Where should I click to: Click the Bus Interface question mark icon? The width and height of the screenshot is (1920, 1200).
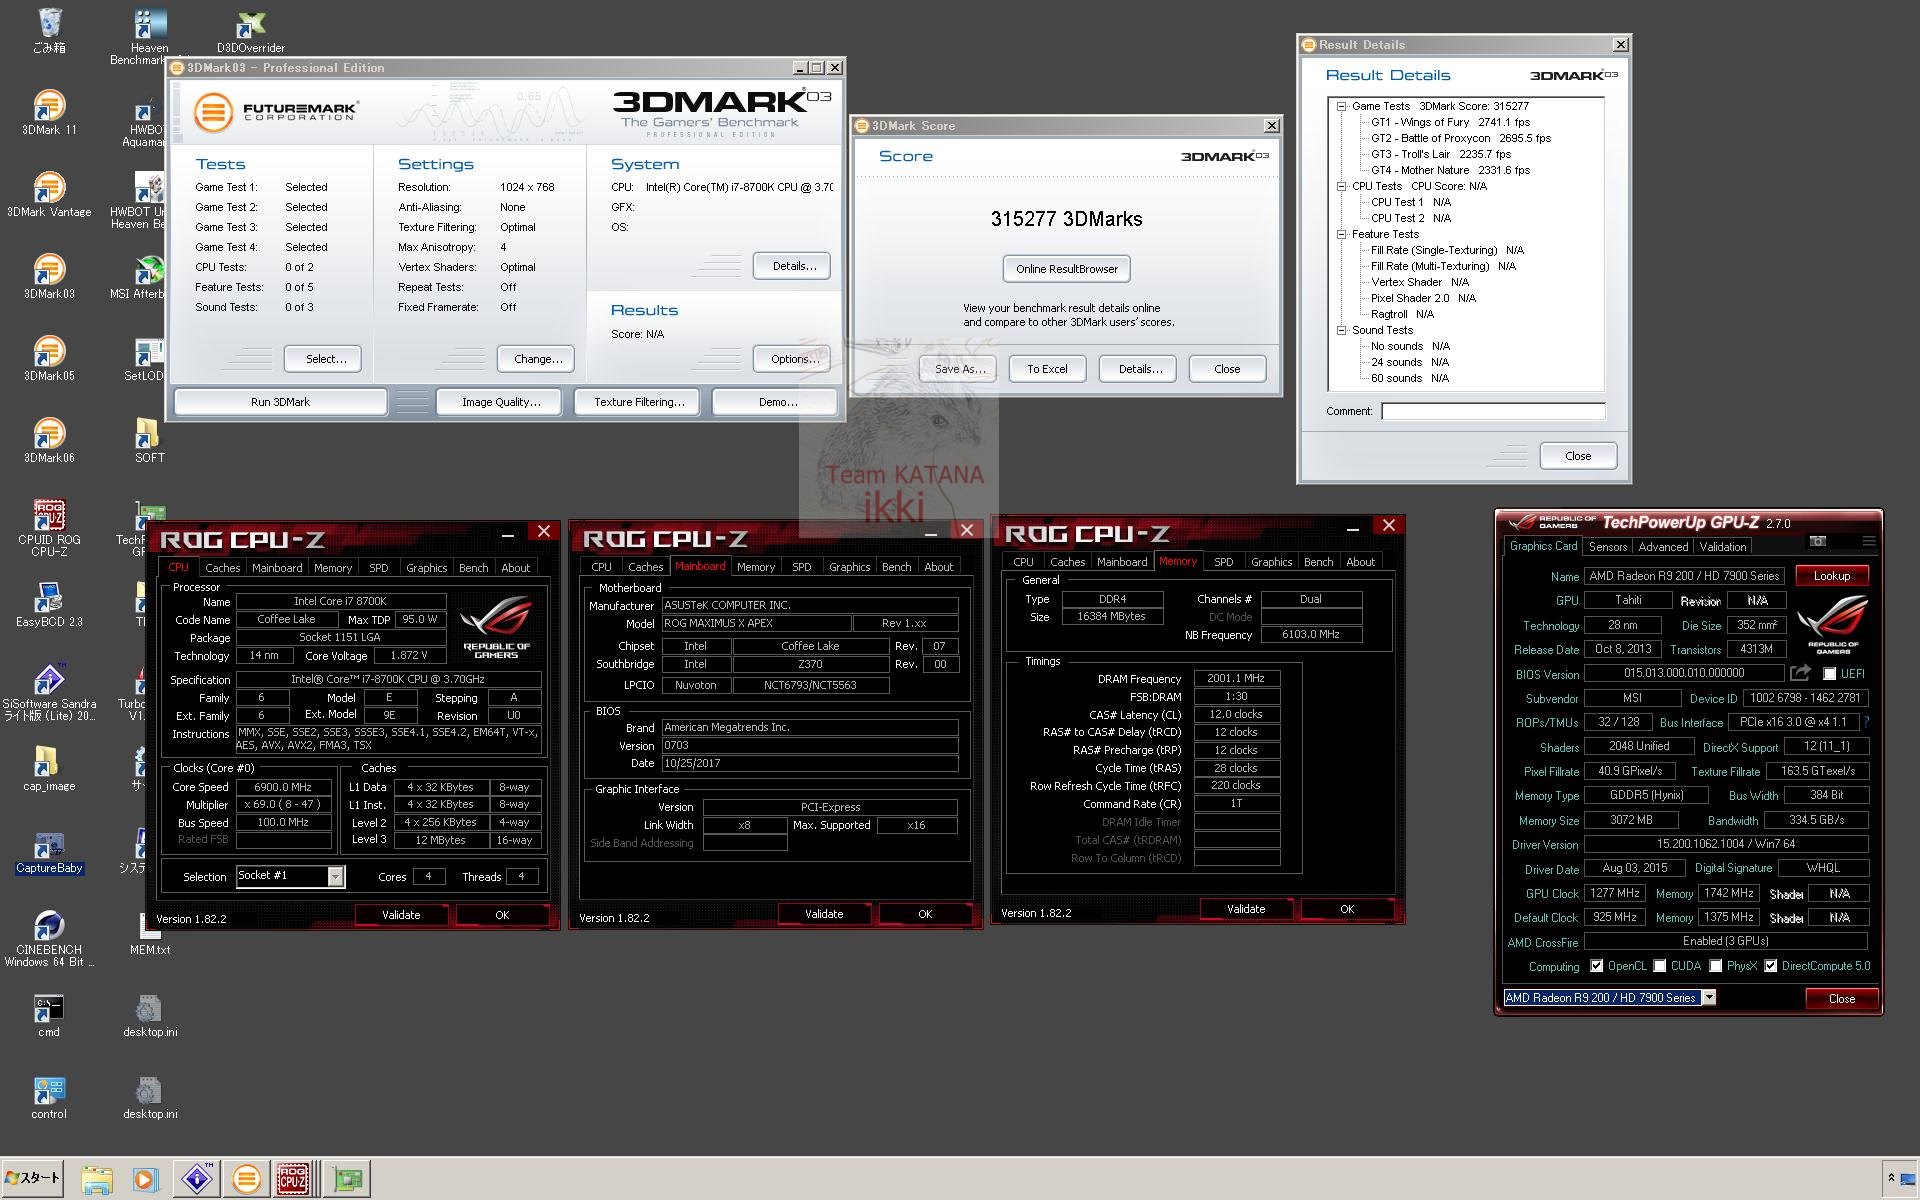click(1866, 722)
